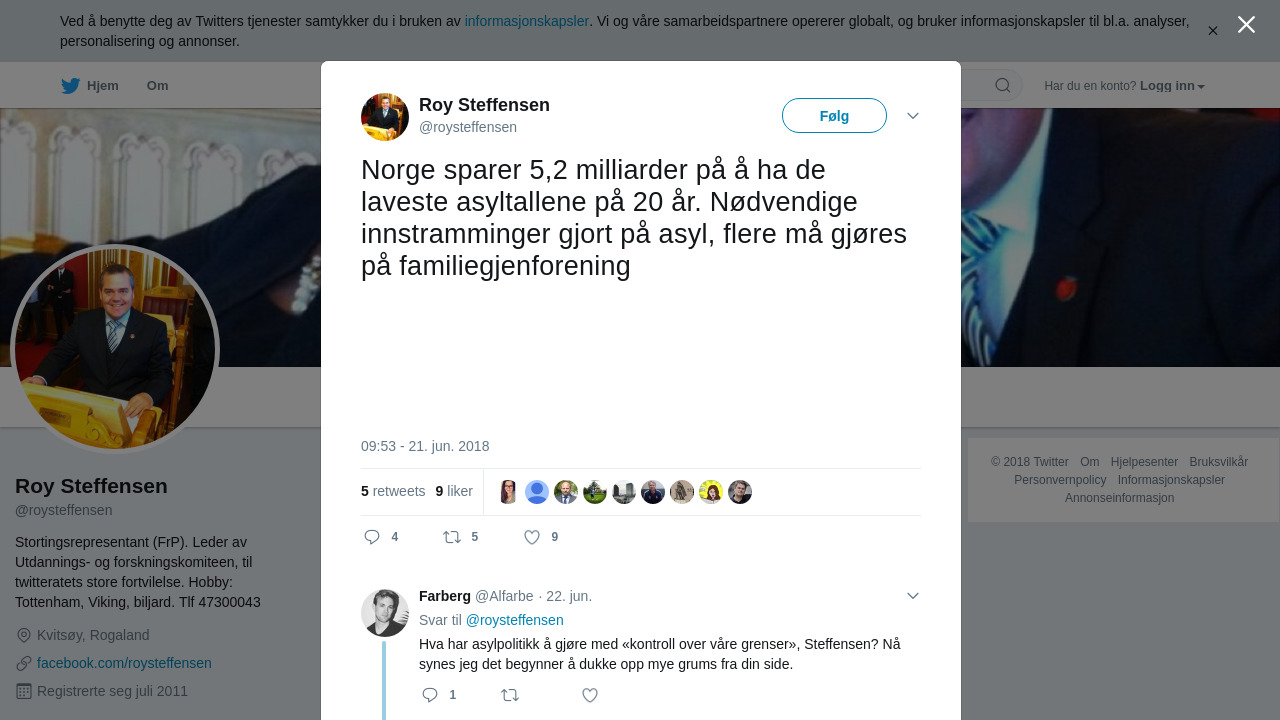Screen dimensions: 1280x720
Task: Click the search magnifier icon
Action: point(1003,86)
